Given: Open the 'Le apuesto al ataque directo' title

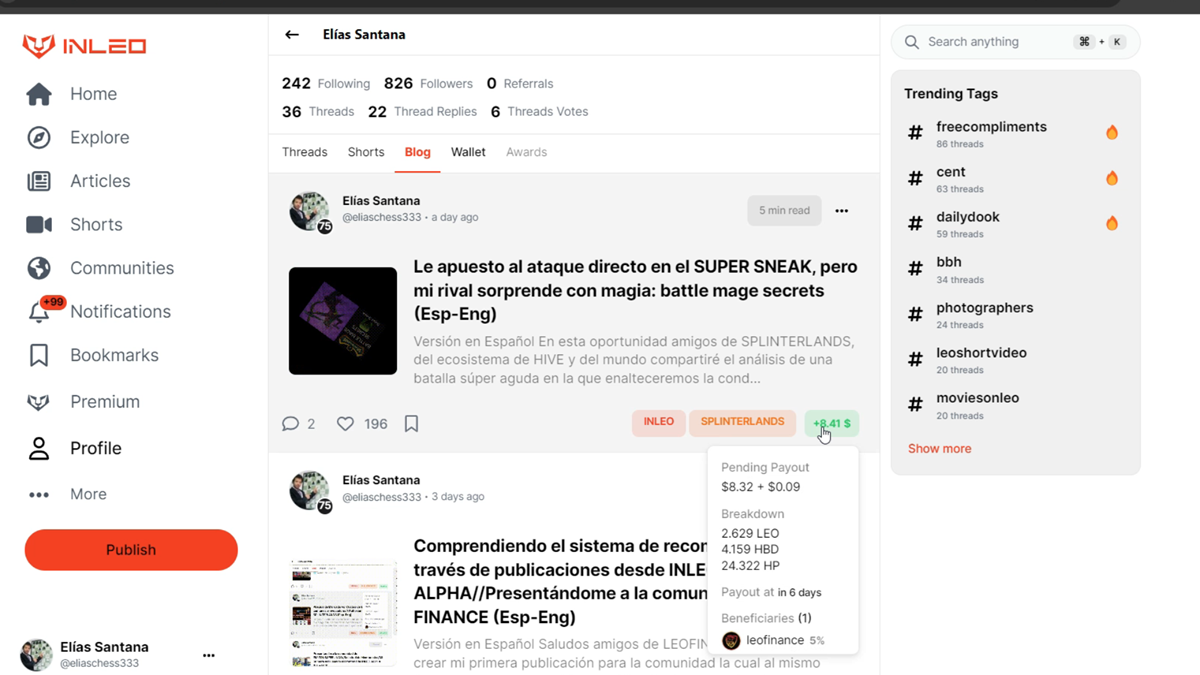Looking at the screenshot, I should (x=635, y=291).
